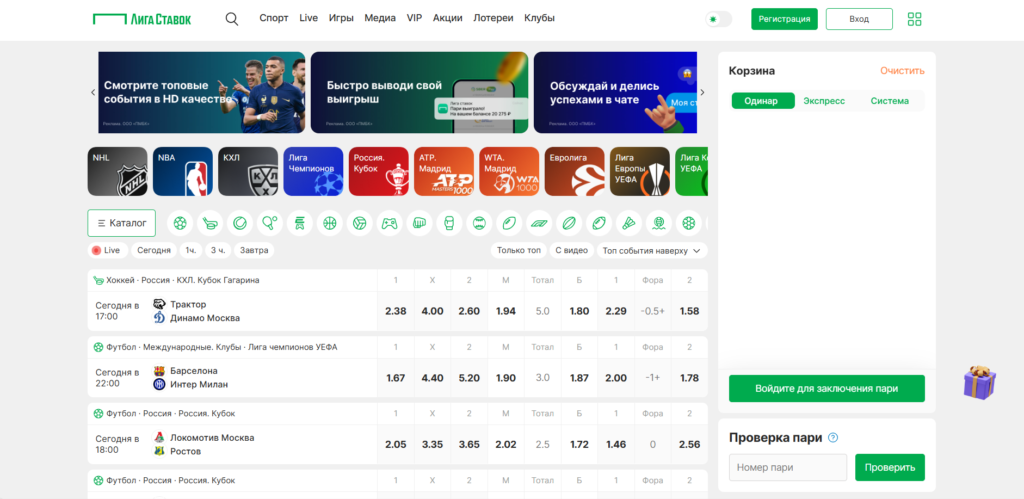Screen dimensions: 1024x499
Task: Click the Динамо Москва team logo
Action: 159,318
